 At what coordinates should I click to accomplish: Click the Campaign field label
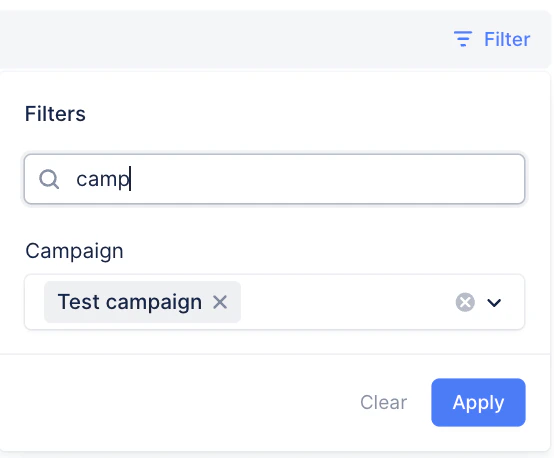coord(74,251)
